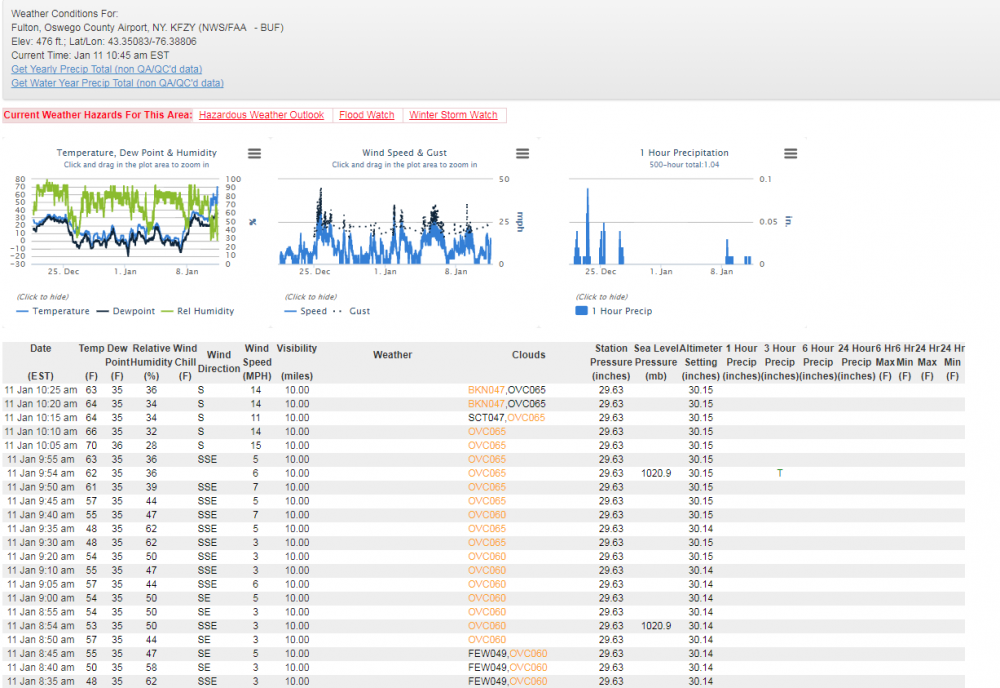Click FEW049 in the 8:35 am row
This screenshot has height=688, width=1000.
(x=488, y=682)
